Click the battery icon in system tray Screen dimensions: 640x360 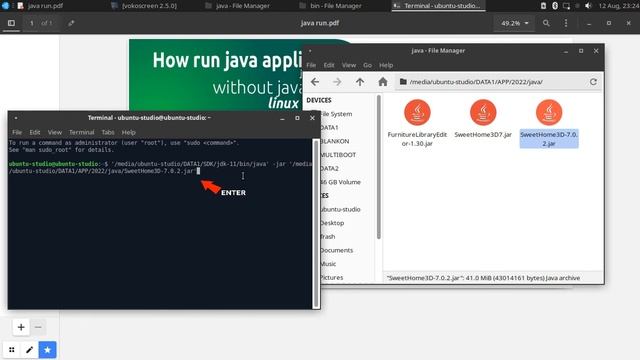click(x=543, y=6)
